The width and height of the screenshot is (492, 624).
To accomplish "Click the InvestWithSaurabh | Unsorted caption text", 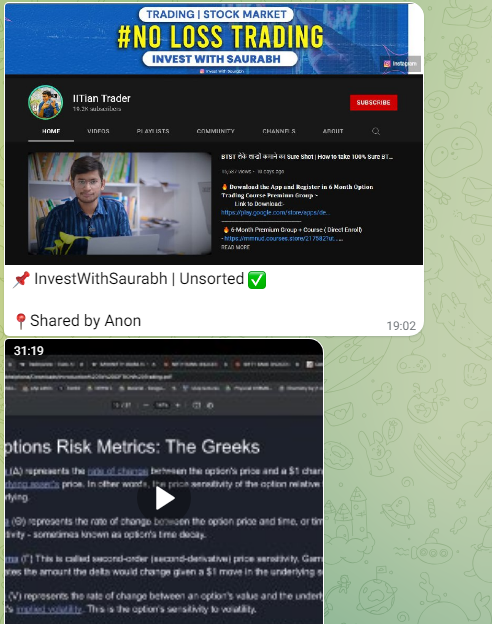I will point(139,279).
